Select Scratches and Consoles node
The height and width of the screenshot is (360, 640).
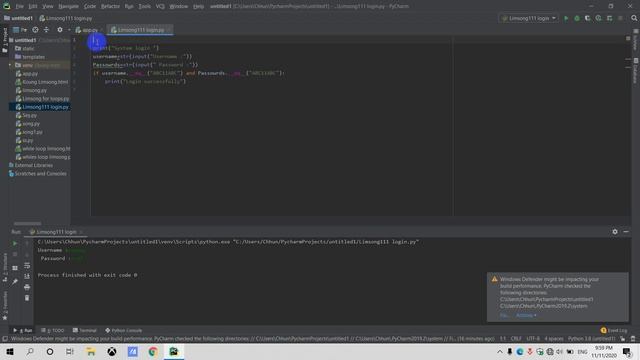[40, 174]
